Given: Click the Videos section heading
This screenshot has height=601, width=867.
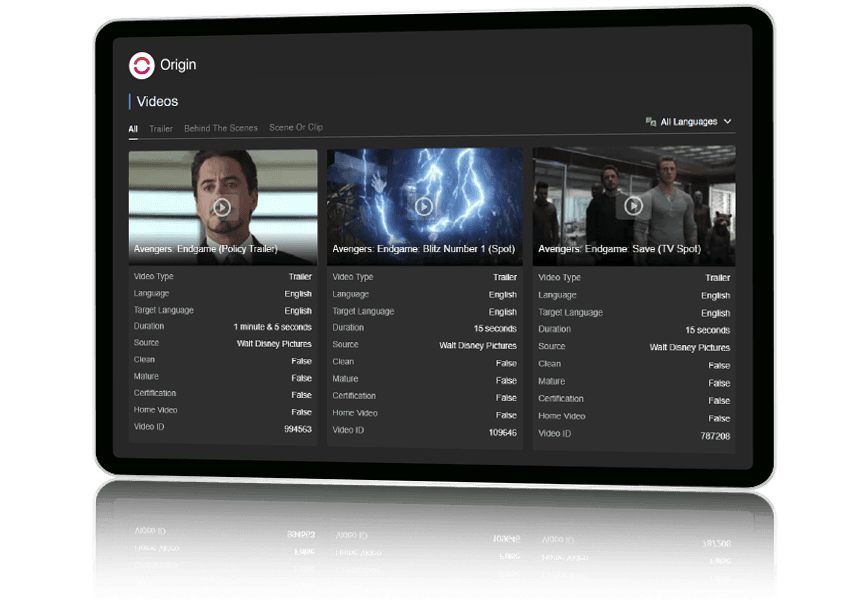Looking at the screenshot, I should pos(157,101).
